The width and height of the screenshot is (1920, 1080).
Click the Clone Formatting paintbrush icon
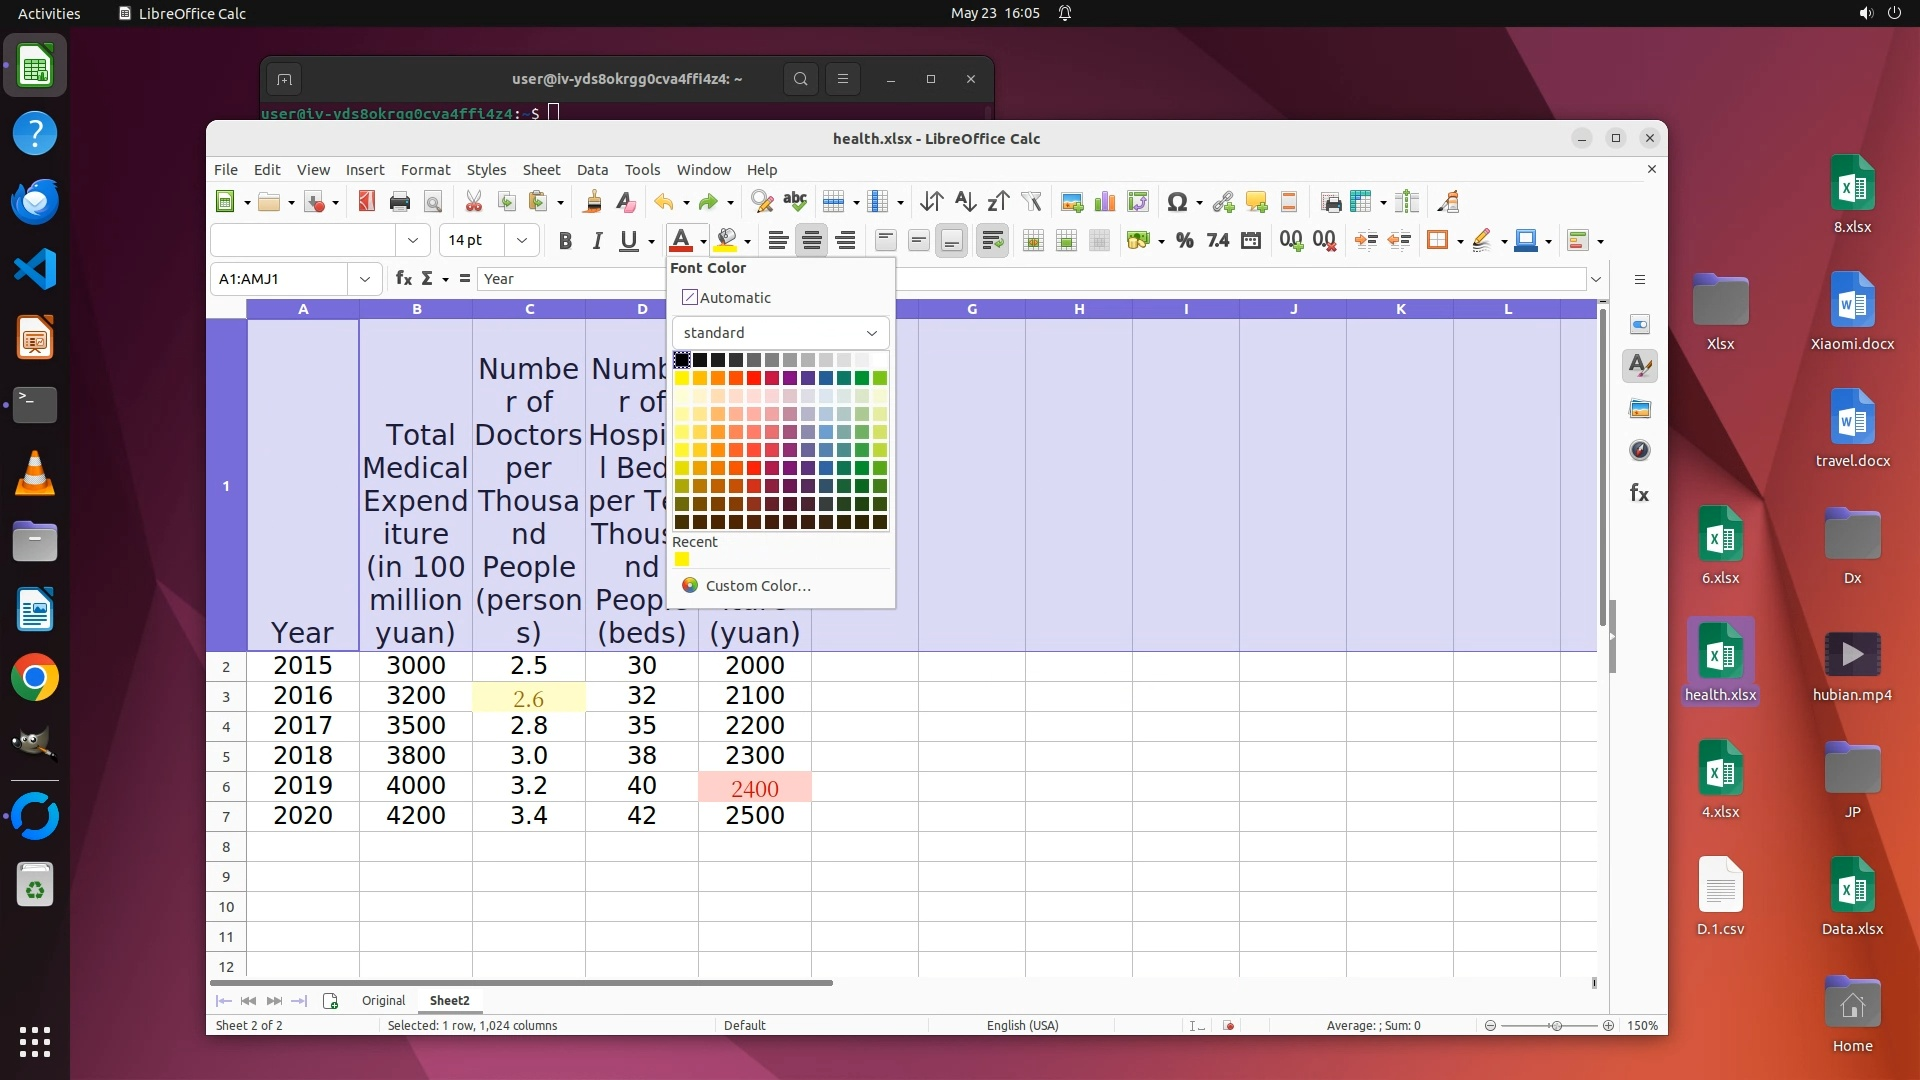tap(592, 202)
